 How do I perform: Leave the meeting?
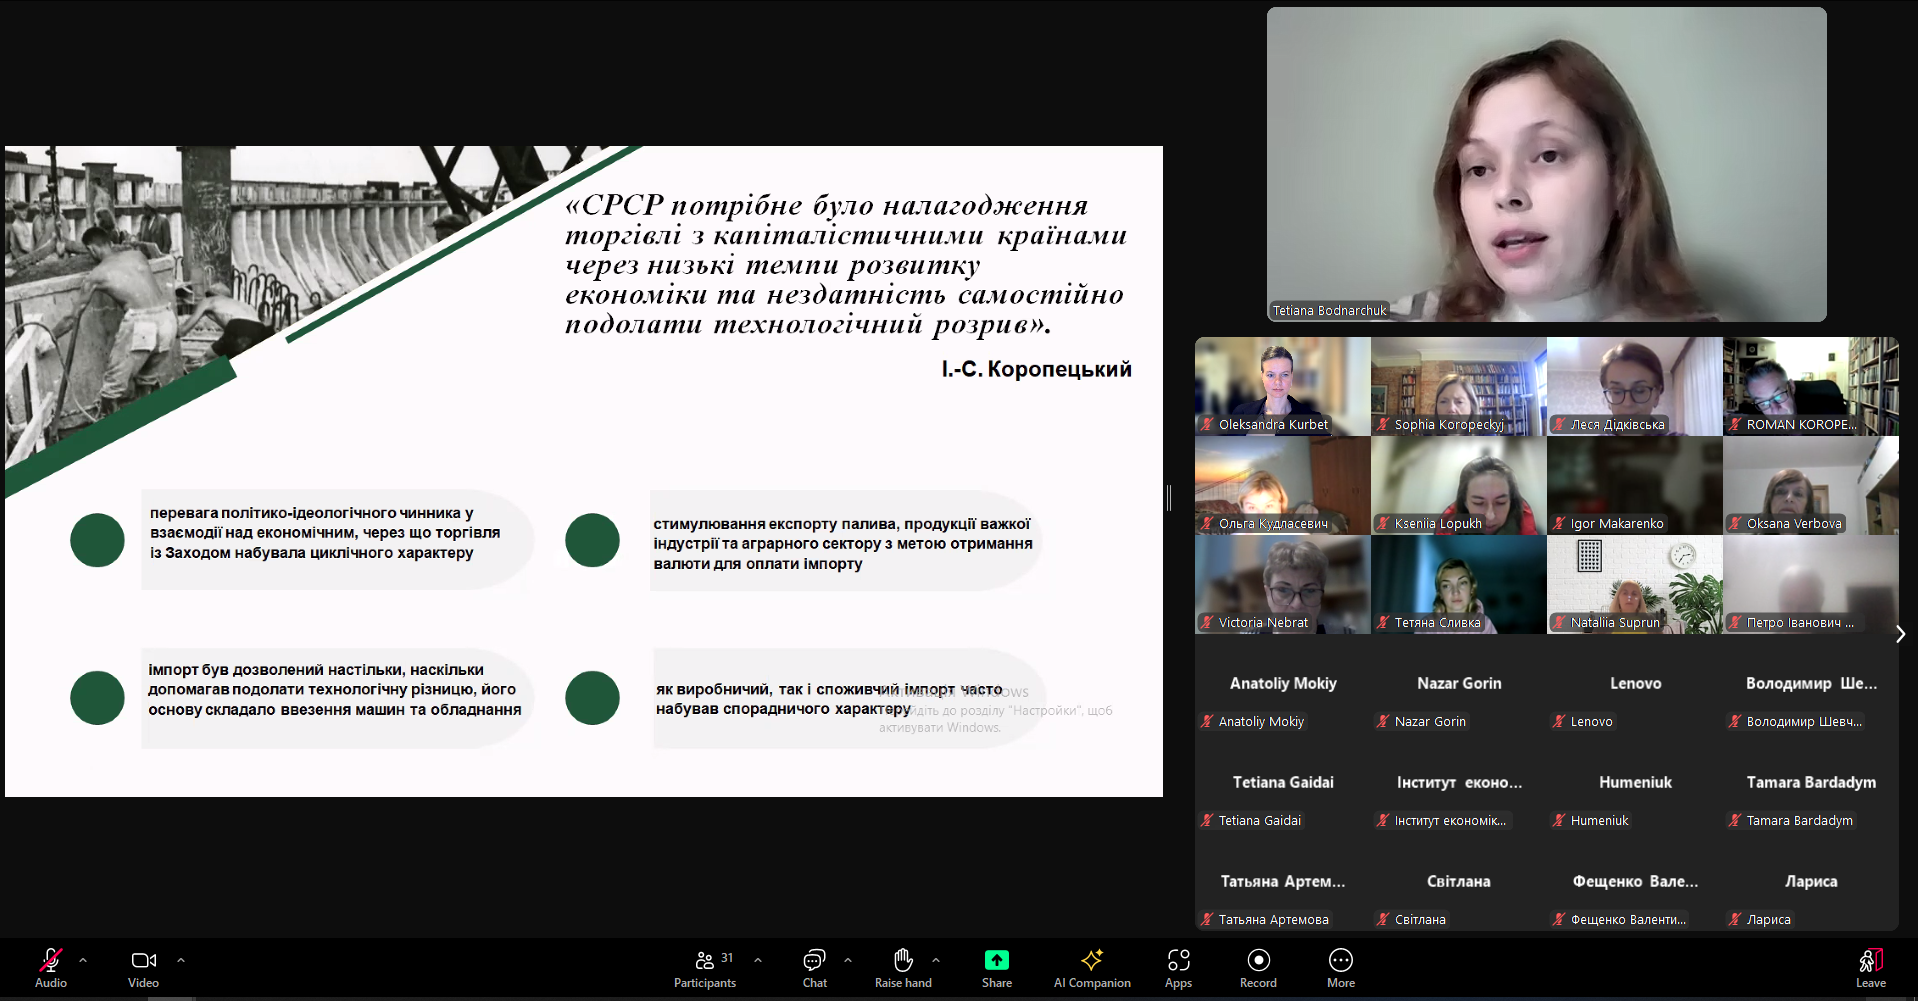(1870, 967)
